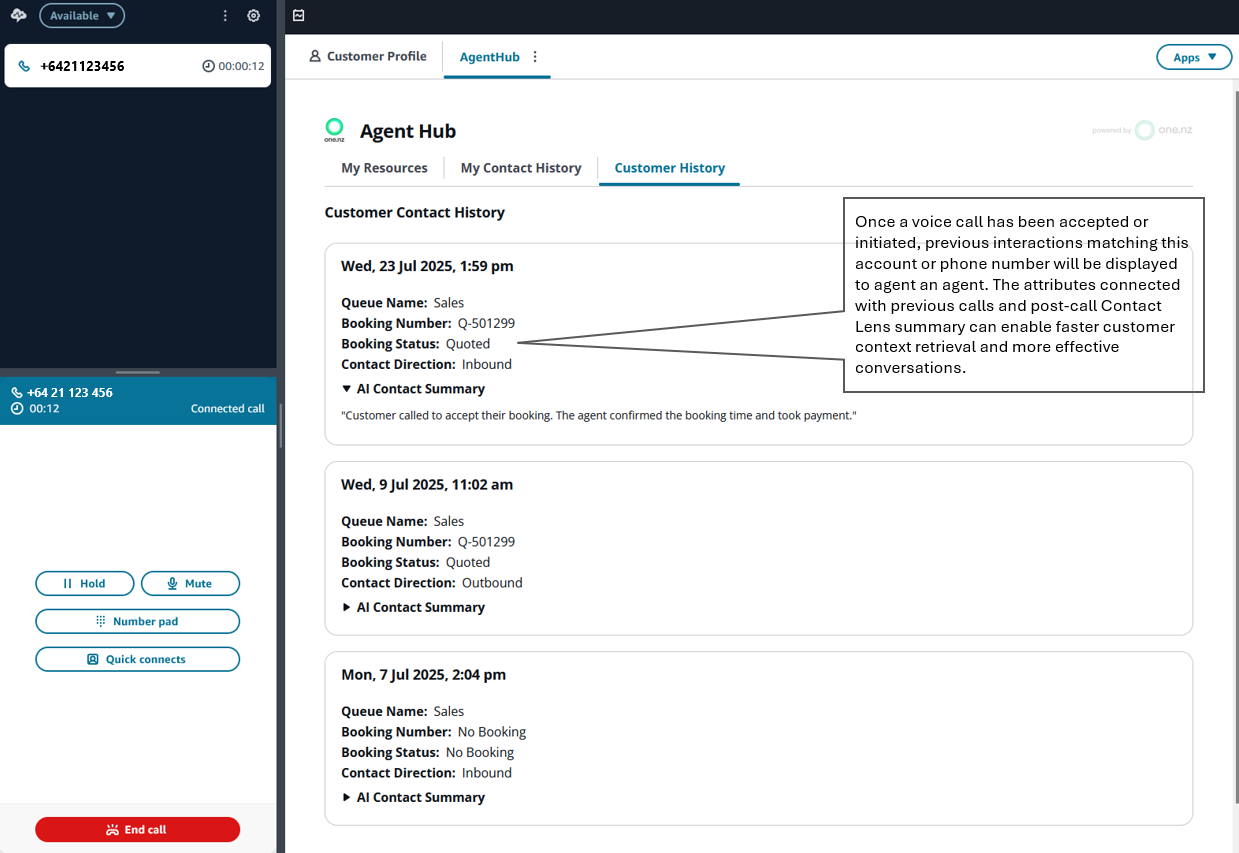1239x853 pixels.
Task: Open the Available status dropdown
Action: (82, 16)
